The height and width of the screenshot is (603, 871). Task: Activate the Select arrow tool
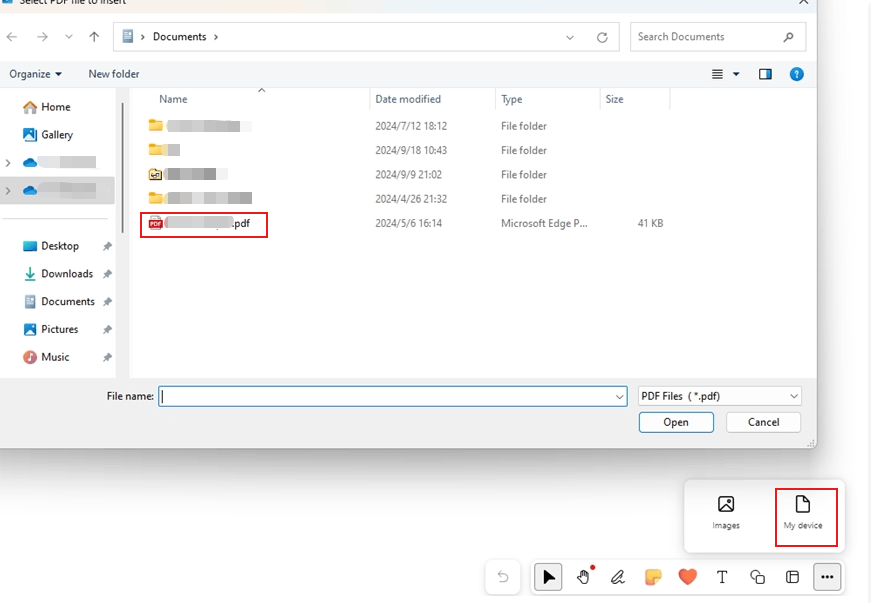tap(548, 577)
